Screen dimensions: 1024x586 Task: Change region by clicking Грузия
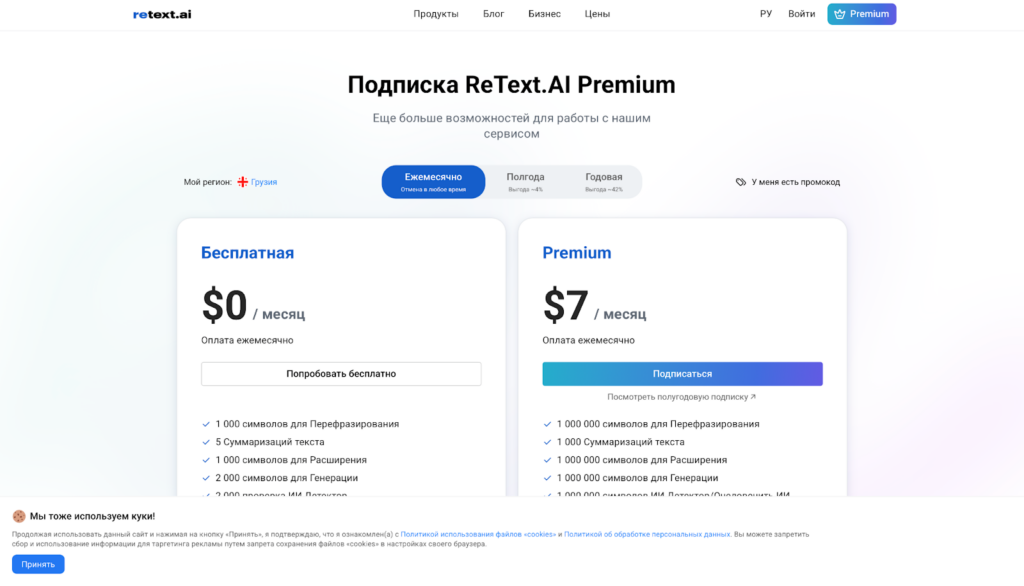coord(264,182)
